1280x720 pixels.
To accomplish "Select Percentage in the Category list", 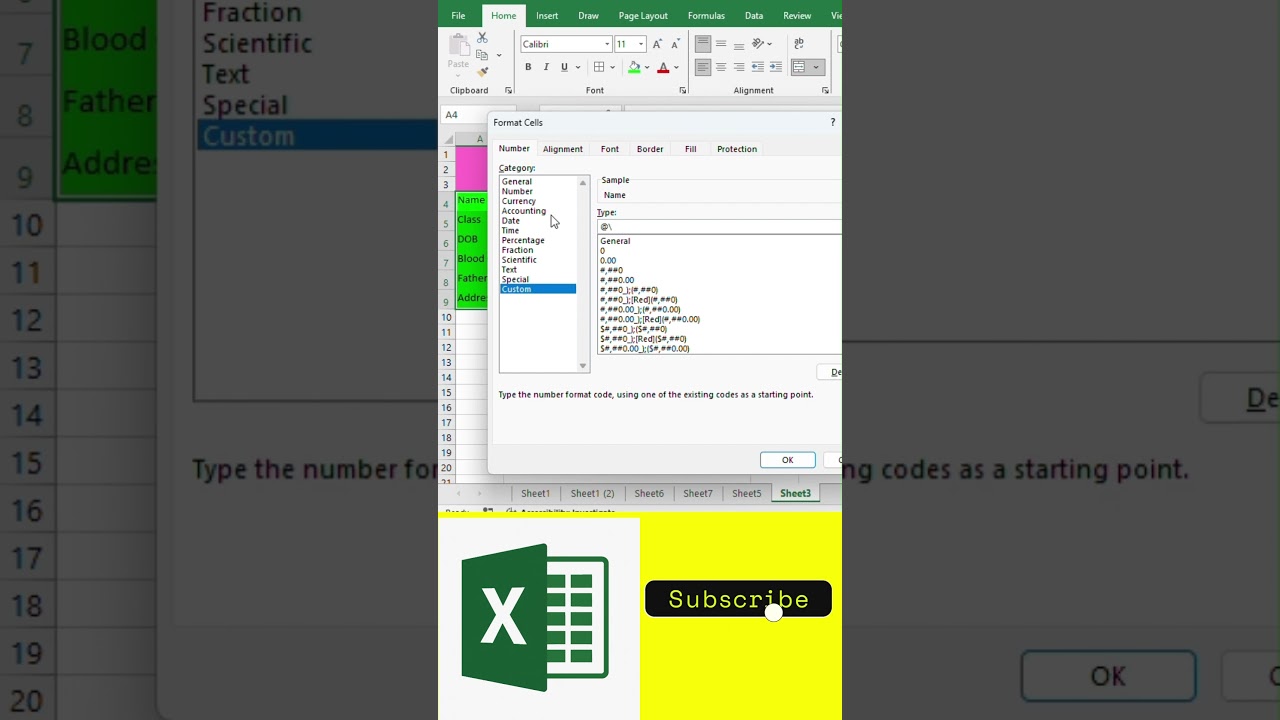I will 523,240.
